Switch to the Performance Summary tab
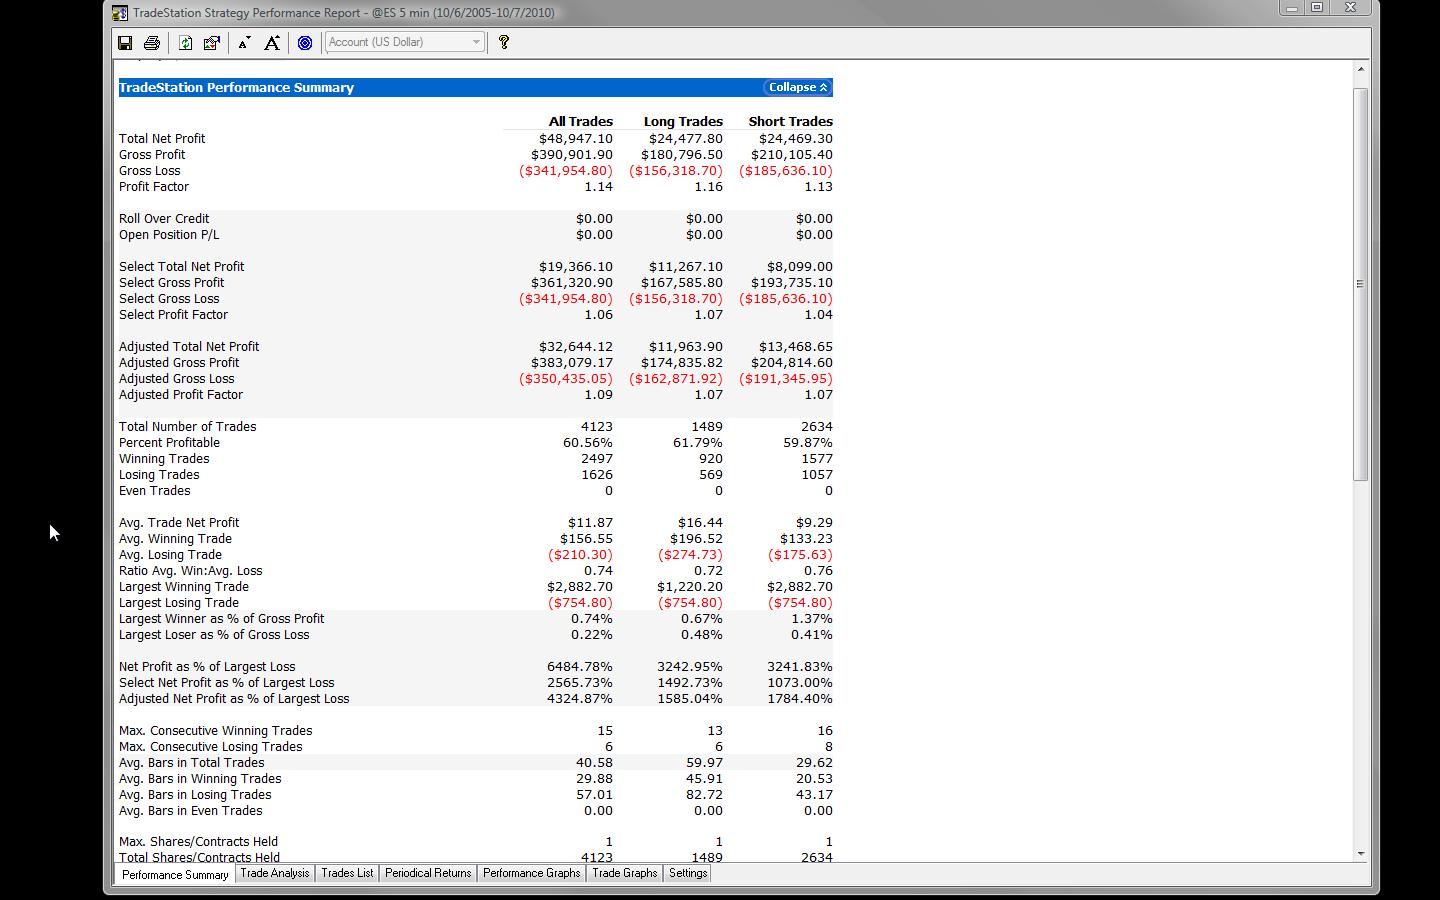This screenshot has width=1440, height=900. click(175, 874)
